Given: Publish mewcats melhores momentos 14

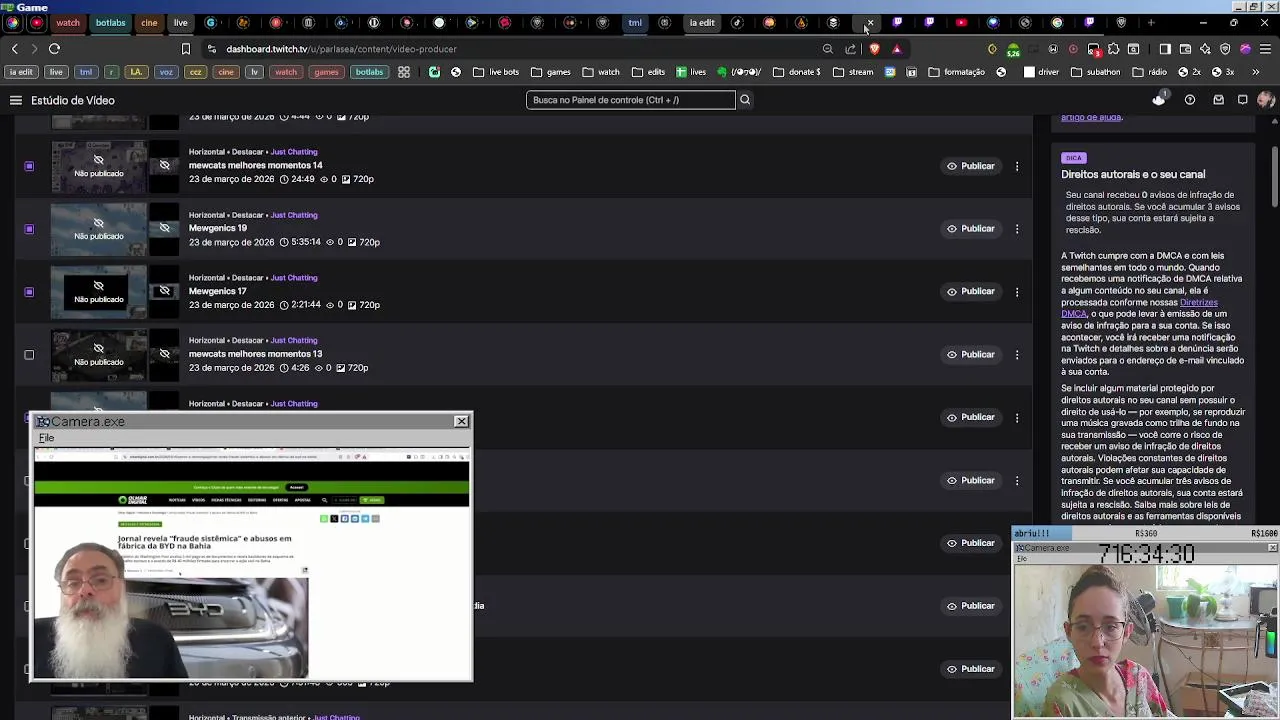Looking at the screenshot, I should (x=971, y=166).
